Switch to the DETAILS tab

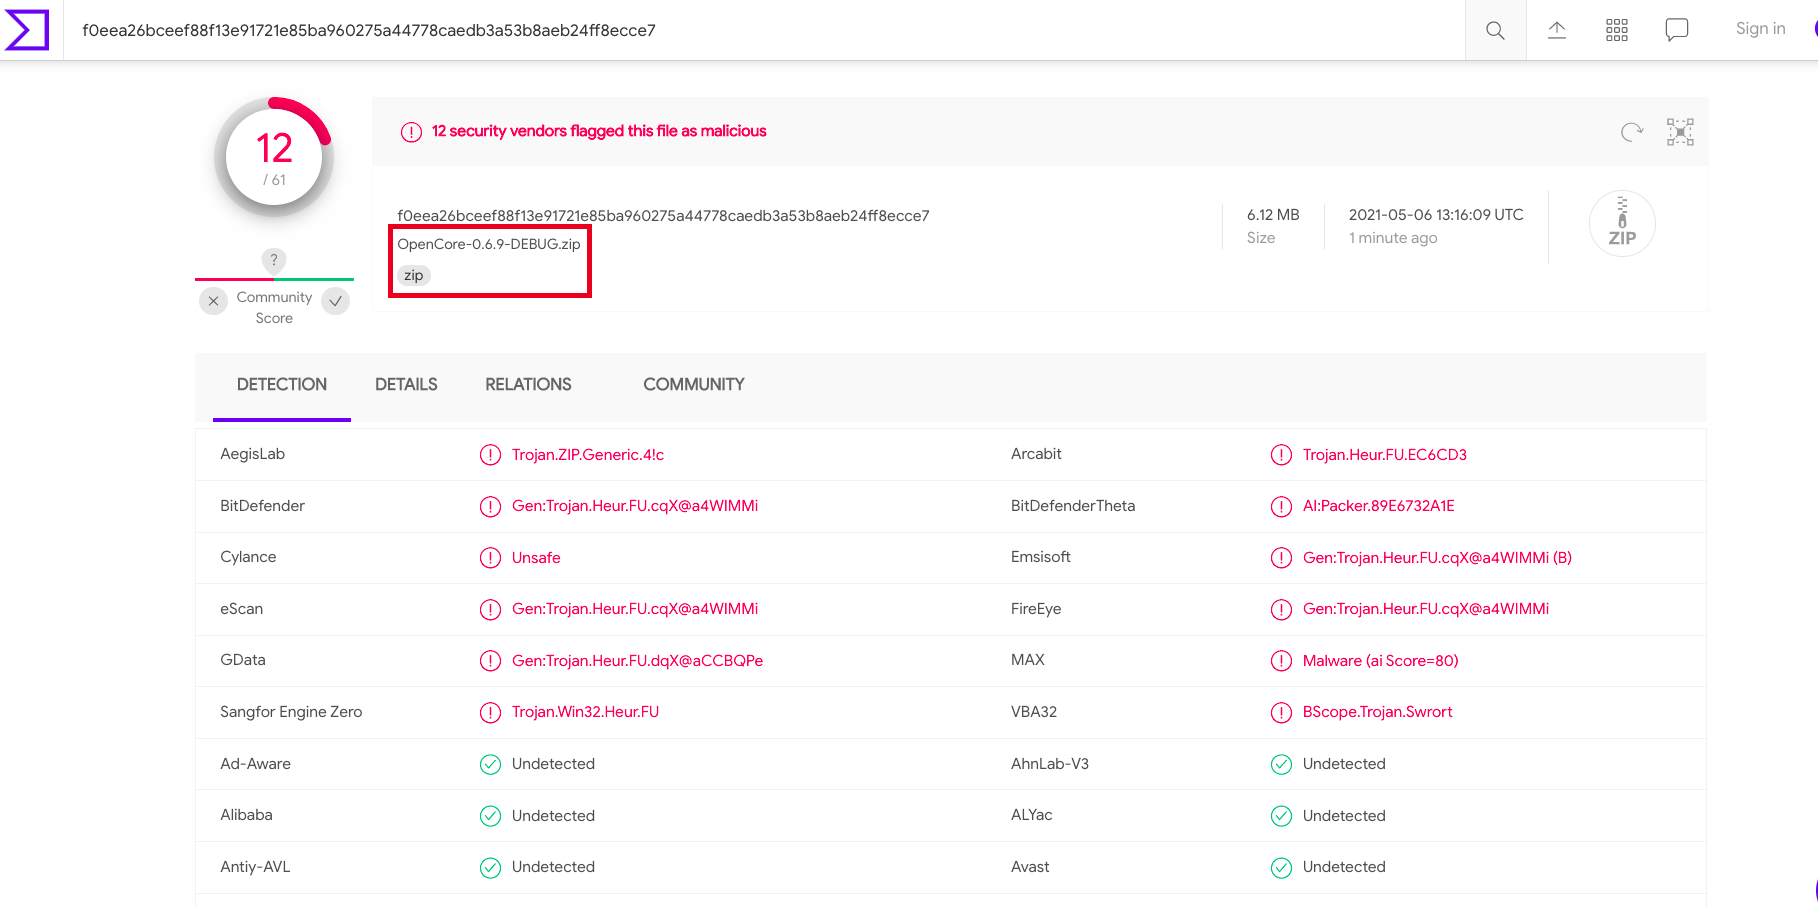406,384
